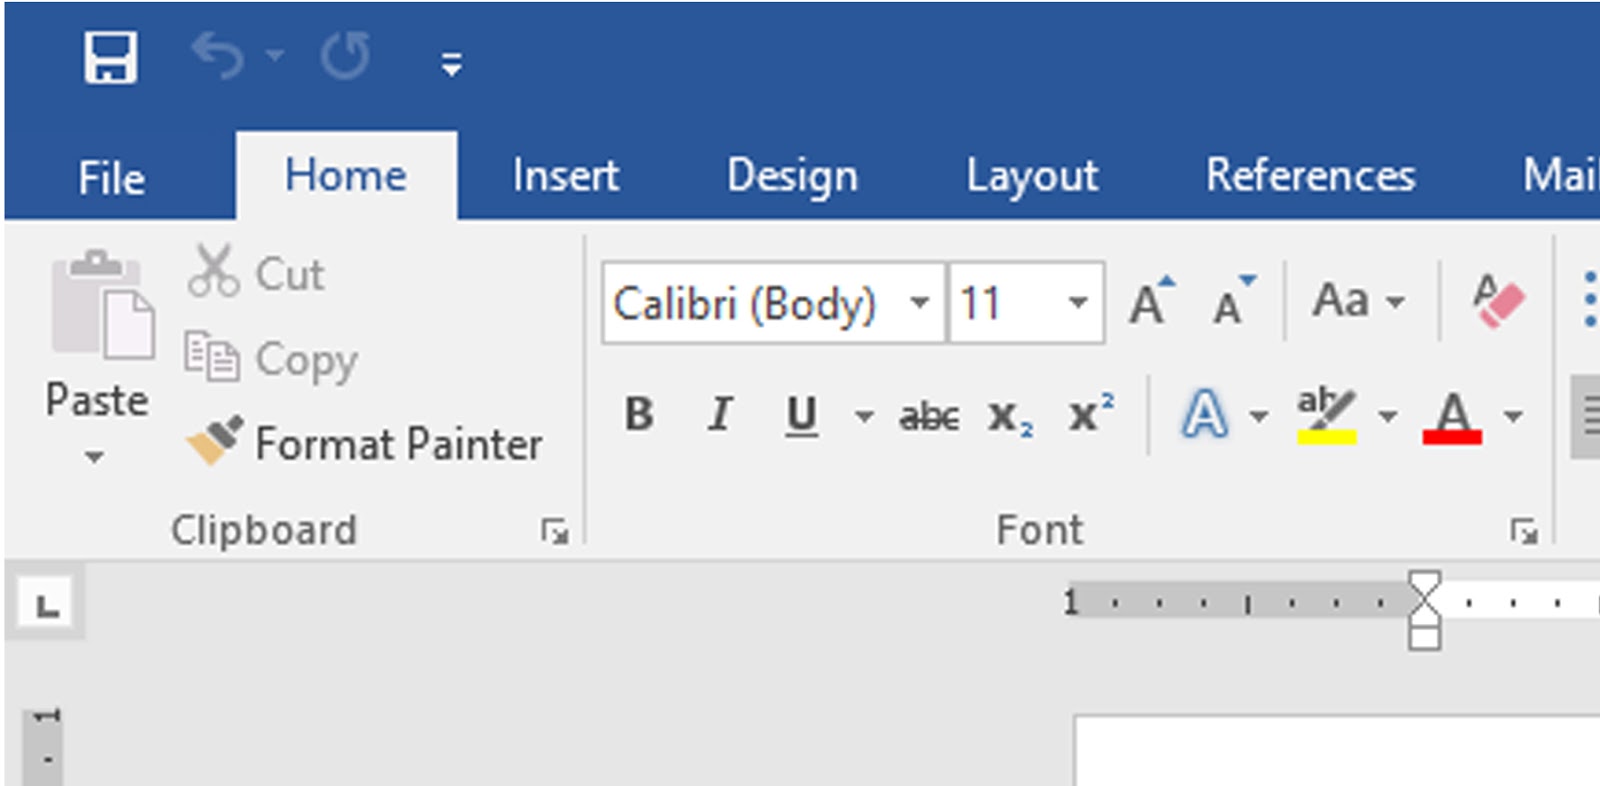Open the Font dialog box launcher
The image size is (1600, 786).
click(x=1523, y=531)
